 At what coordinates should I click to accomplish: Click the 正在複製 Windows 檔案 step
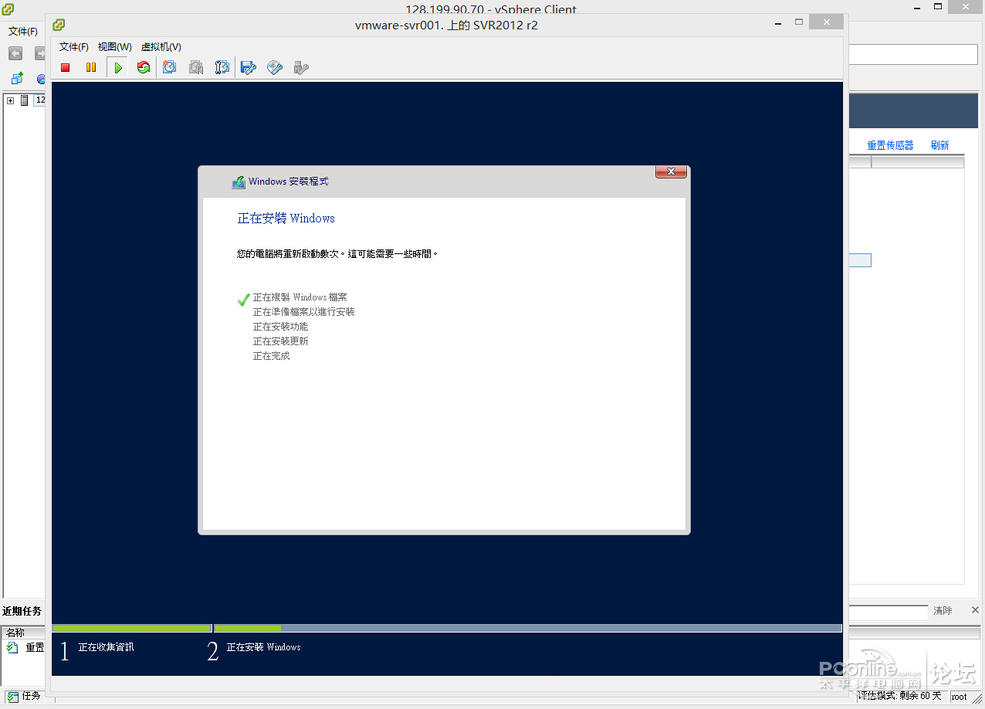tap(300, 297)
